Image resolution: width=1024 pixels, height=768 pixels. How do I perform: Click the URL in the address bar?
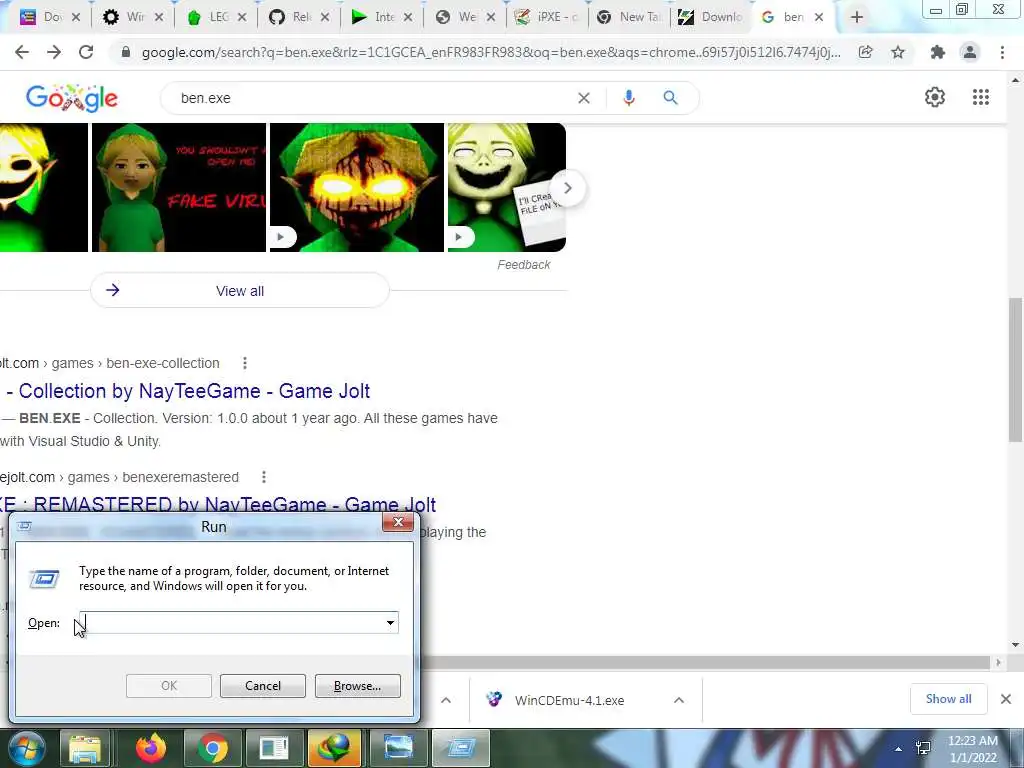pyautogui.click(x=491, y=52)
